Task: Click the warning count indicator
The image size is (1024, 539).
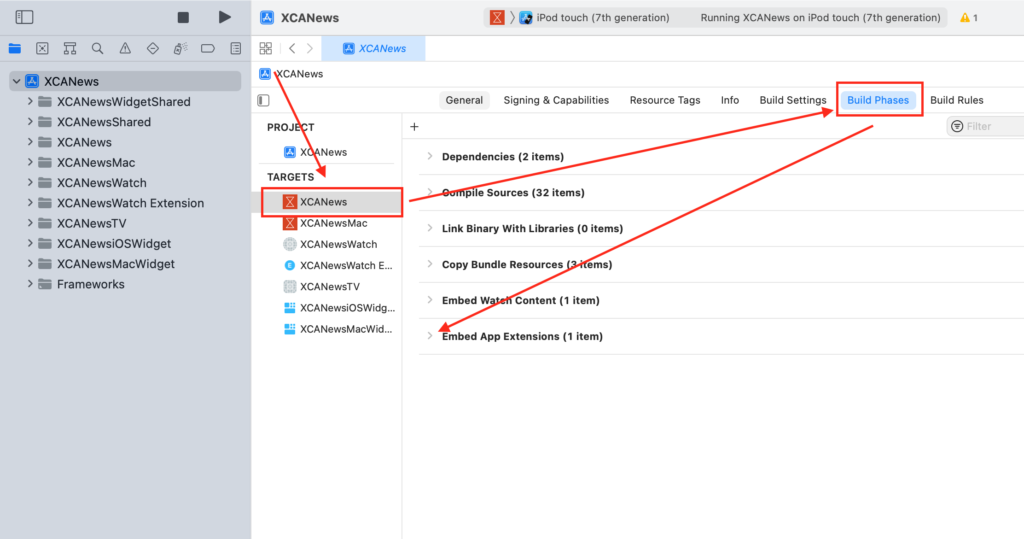Action: [x=968, y=18]
